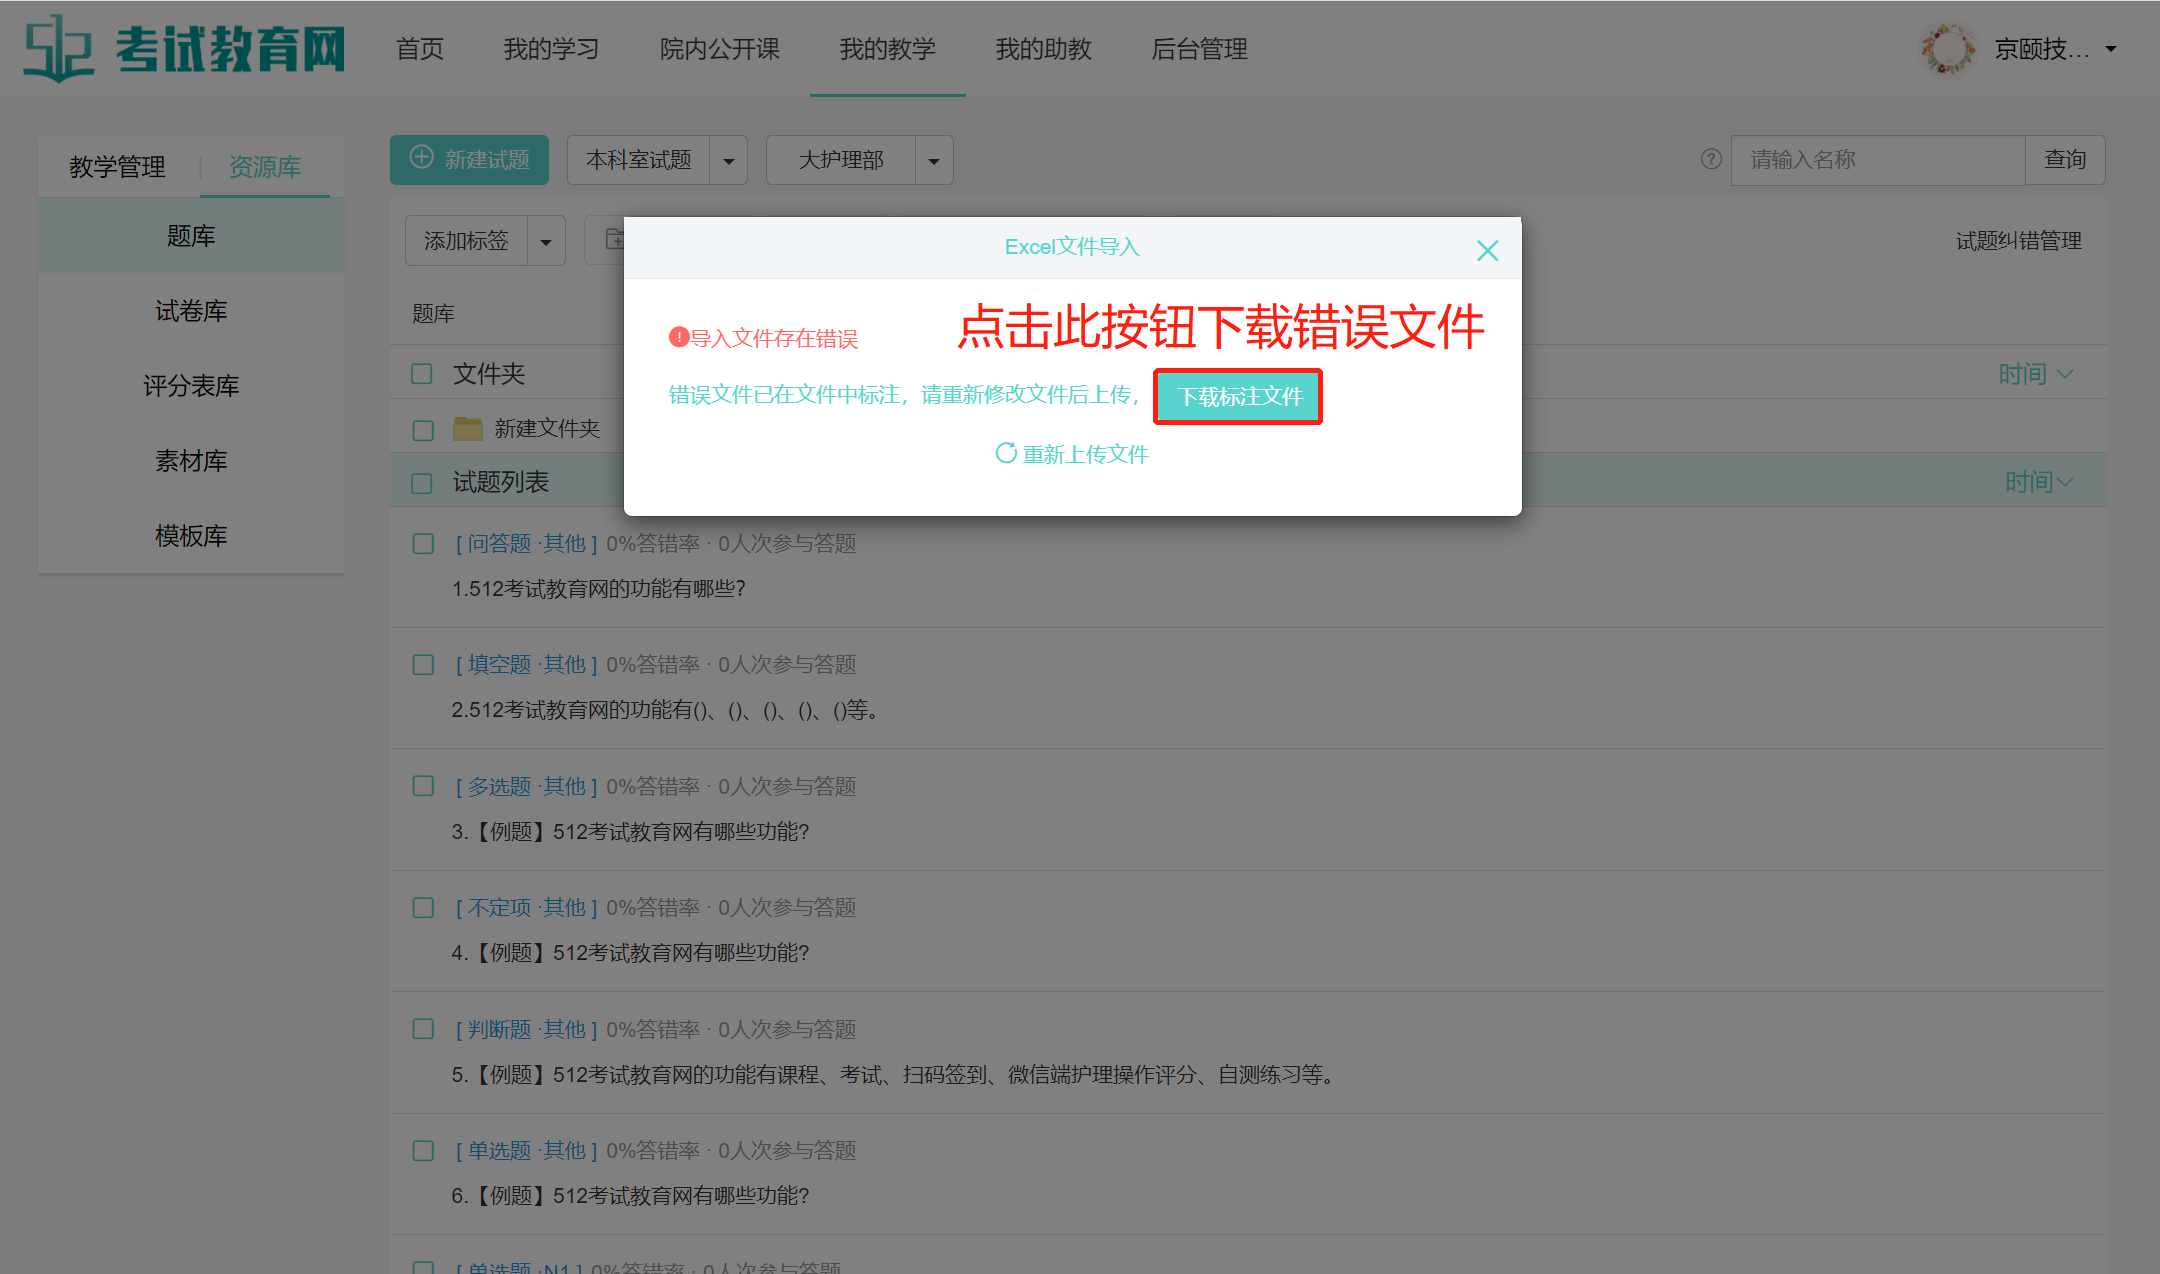Switch to 试卷库 in sidebar
Screen dimensions: 2160x1274
[191, 311]
